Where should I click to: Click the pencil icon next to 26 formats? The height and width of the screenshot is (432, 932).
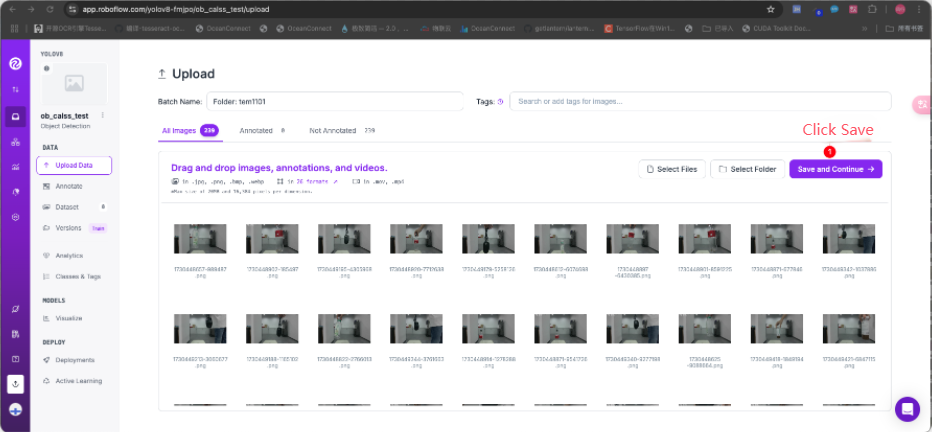(x=335, y=182)
